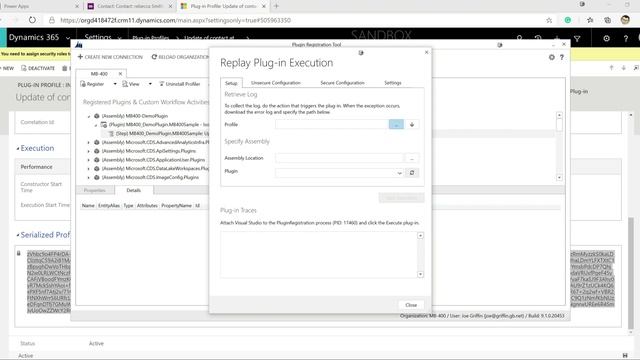Expand the DataLakeWorkspaces assembly node
The image size is (640, 360).
(x=89, y=169)
